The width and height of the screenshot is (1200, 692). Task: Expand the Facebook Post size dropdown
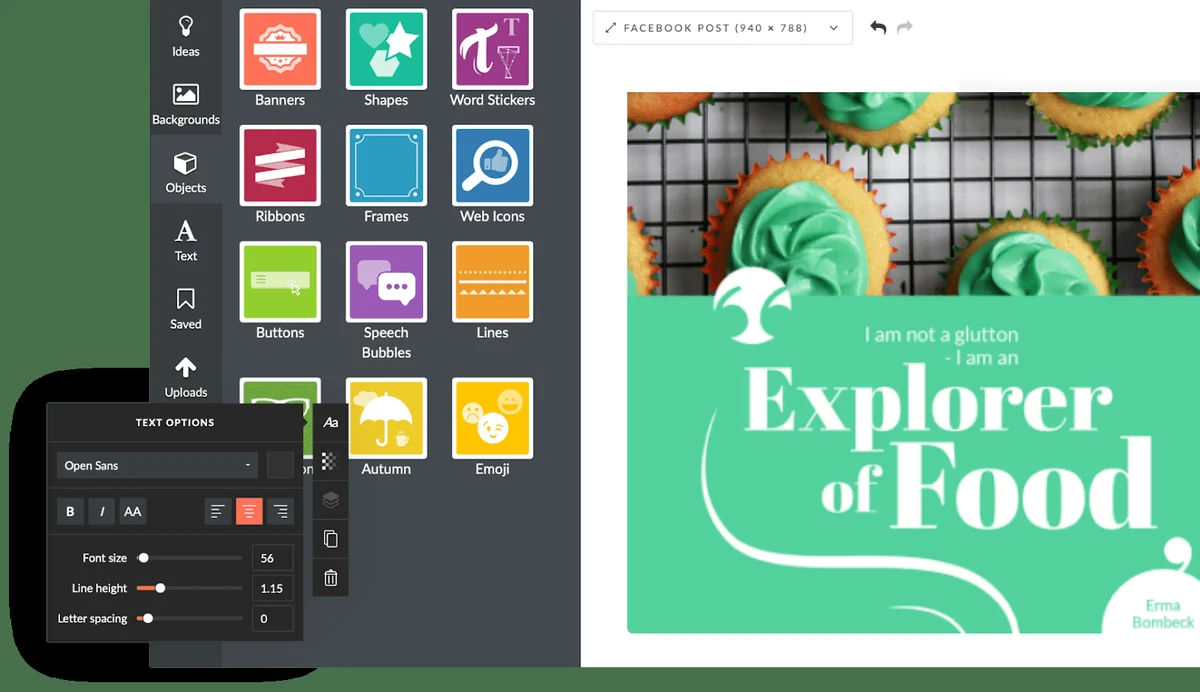[722, 28]
